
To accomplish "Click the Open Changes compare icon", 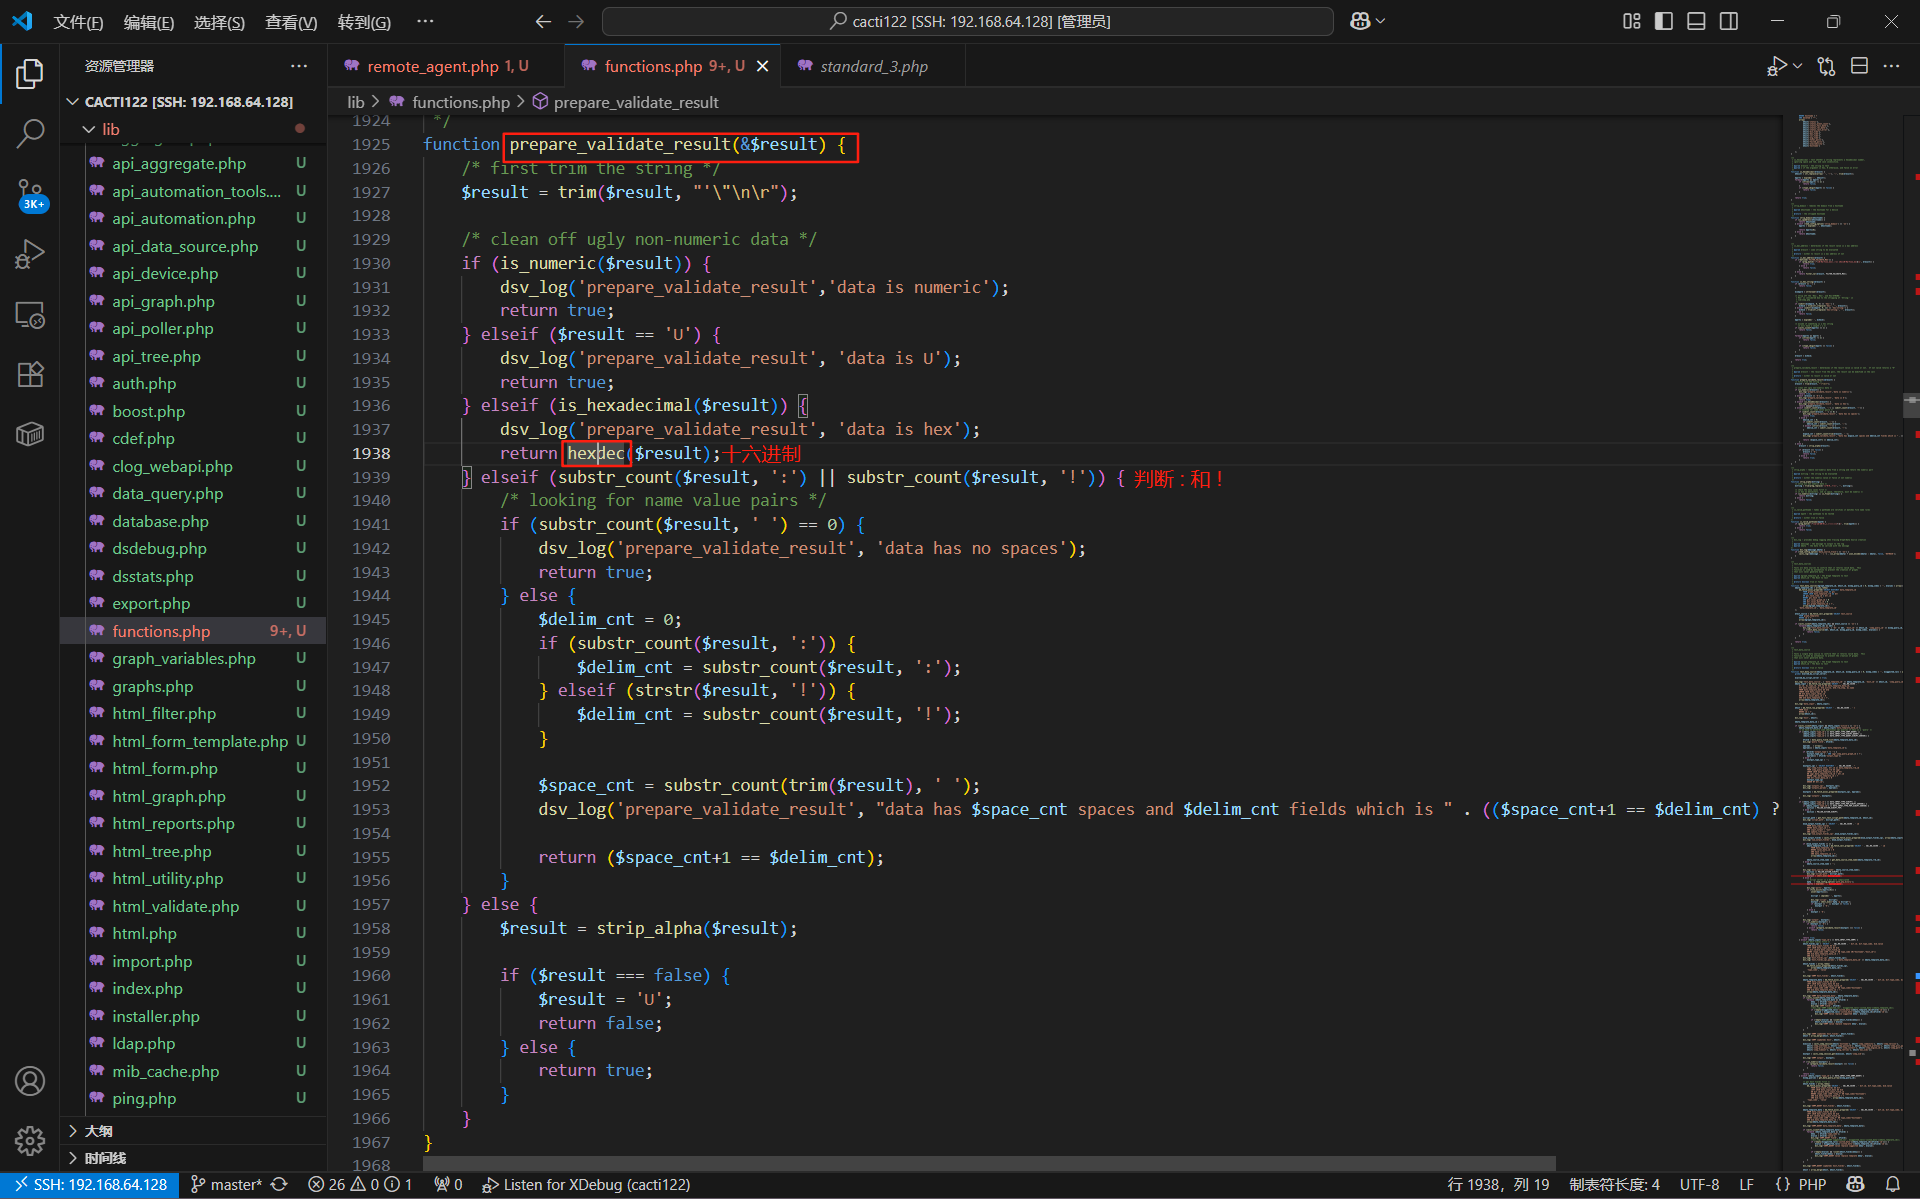I will (x=1826, y=66).
